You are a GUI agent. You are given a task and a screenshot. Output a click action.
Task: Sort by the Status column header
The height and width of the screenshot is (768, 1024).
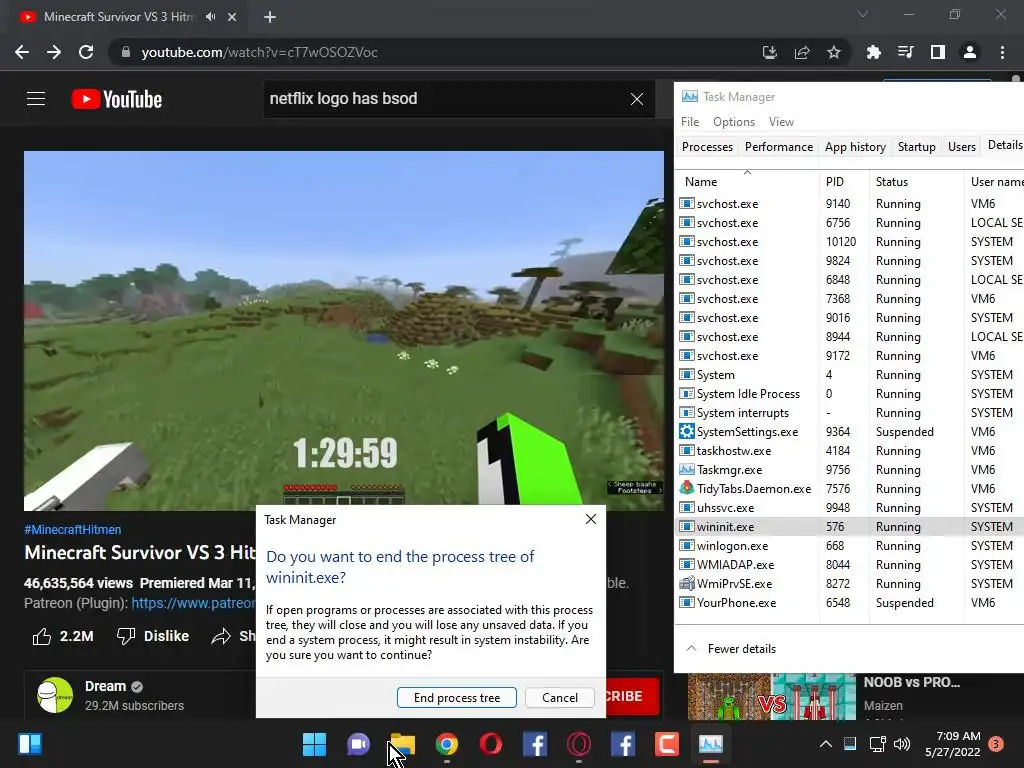click(x=916, y=182)
